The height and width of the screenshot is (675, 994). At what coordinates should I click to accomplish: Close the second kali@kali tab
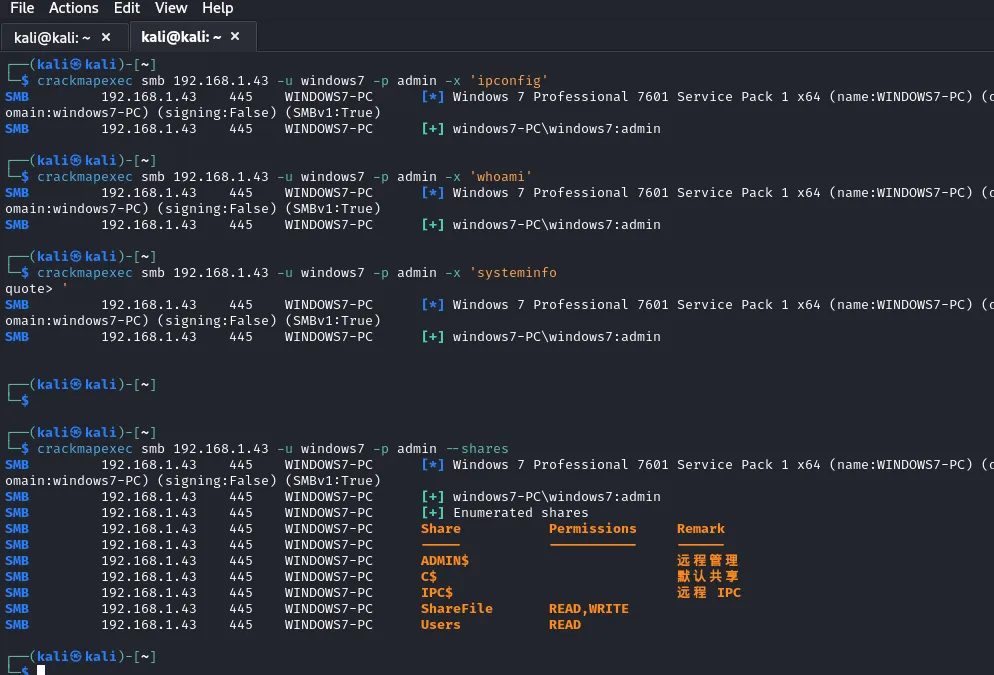pos(235,37)
